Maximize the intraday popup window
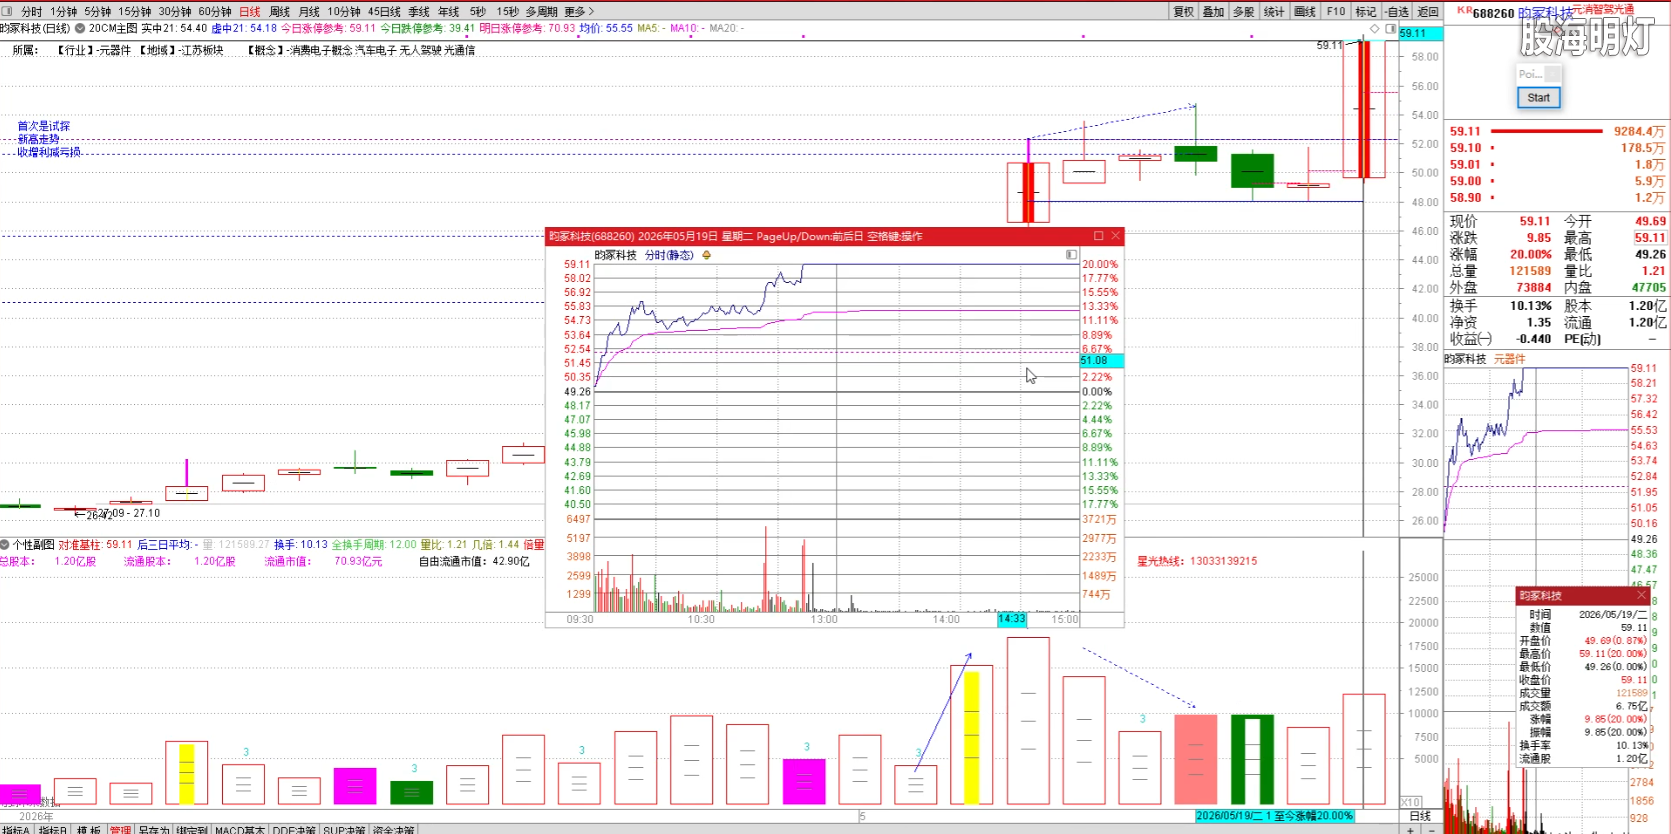1671x834 pixels. [1098, 236]
